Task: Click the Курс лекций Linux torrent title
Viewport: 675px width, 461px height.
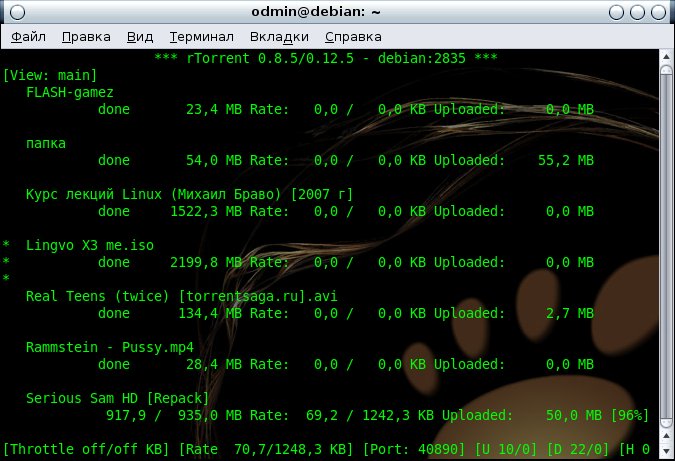Action: [189, 194]
